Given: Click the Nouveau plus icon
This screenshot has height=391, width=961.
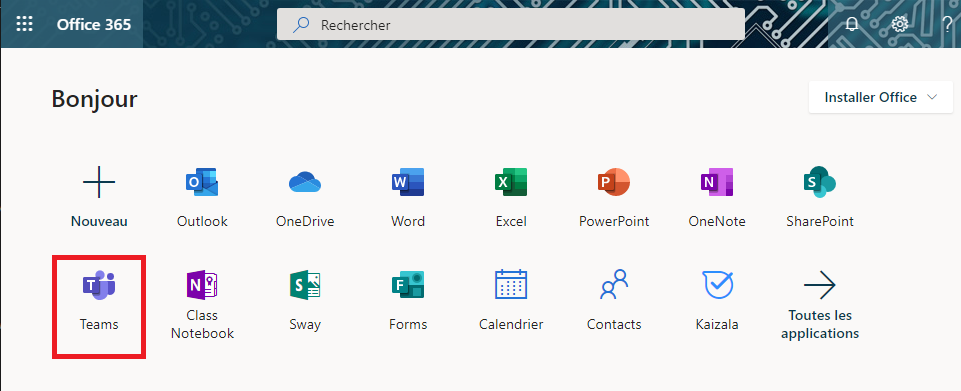Looking at the screenshot, I should pyautogui.click(x=99, y=182).
